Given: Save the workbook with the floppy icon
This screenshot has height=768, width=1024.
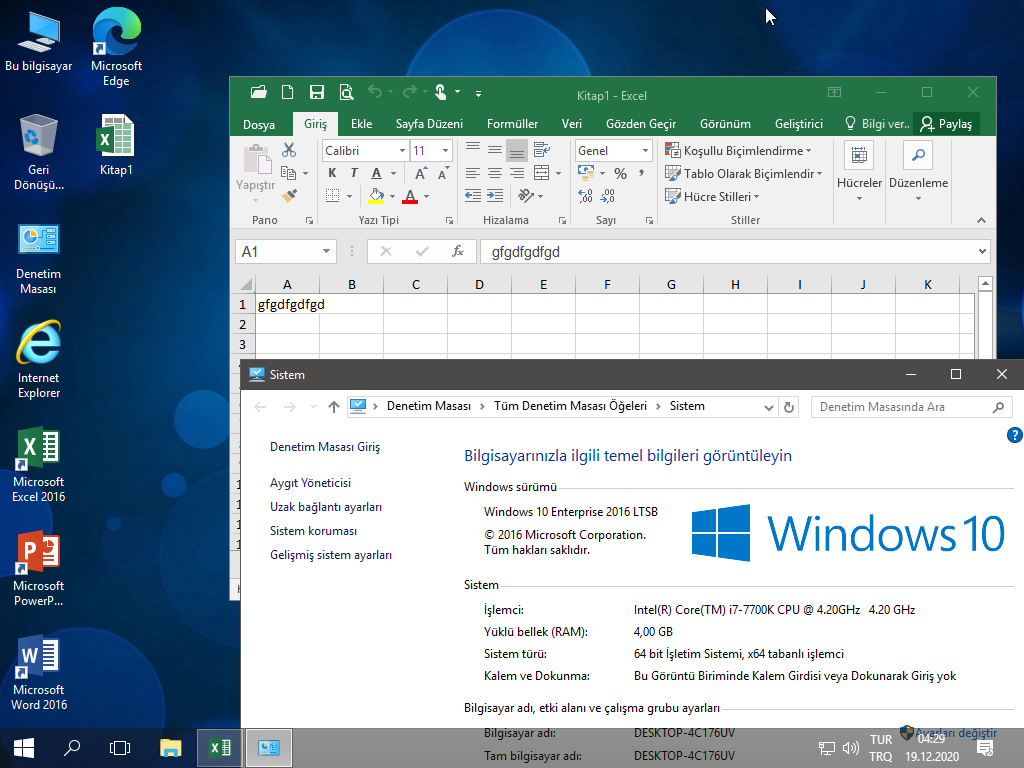Looking at the screenshot, I should coord(317,92).
